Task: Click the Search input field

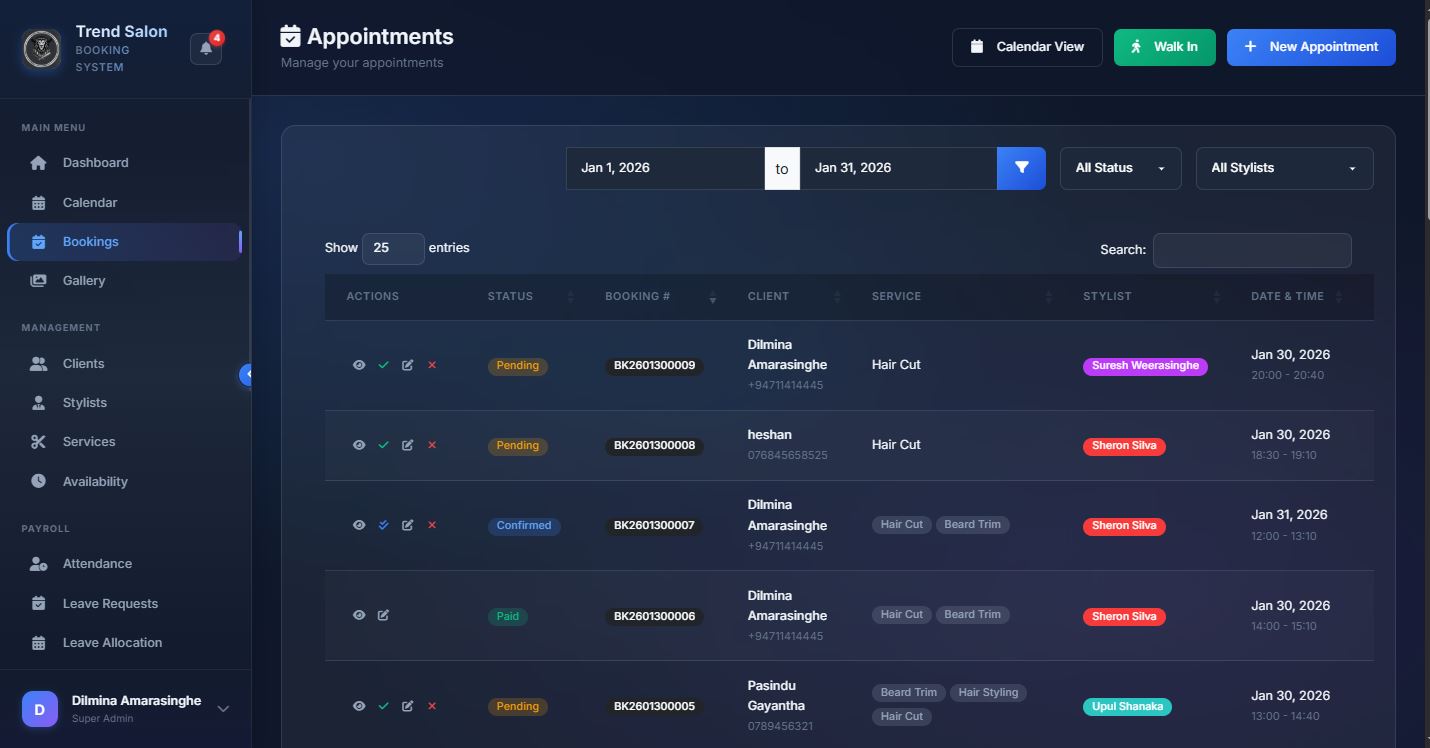Action: point(1251,250)
